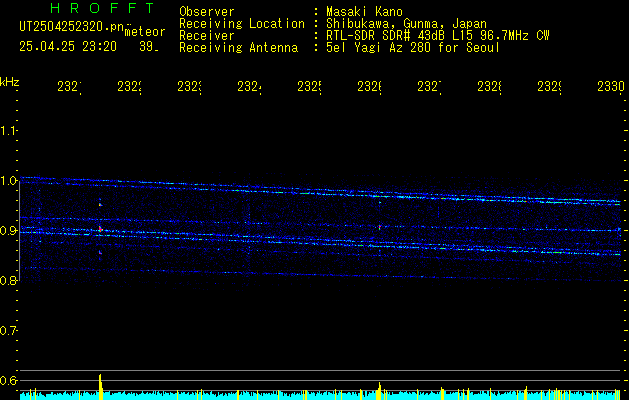
Task: Click the Receiving Antenna label
Action: point(238,48)
